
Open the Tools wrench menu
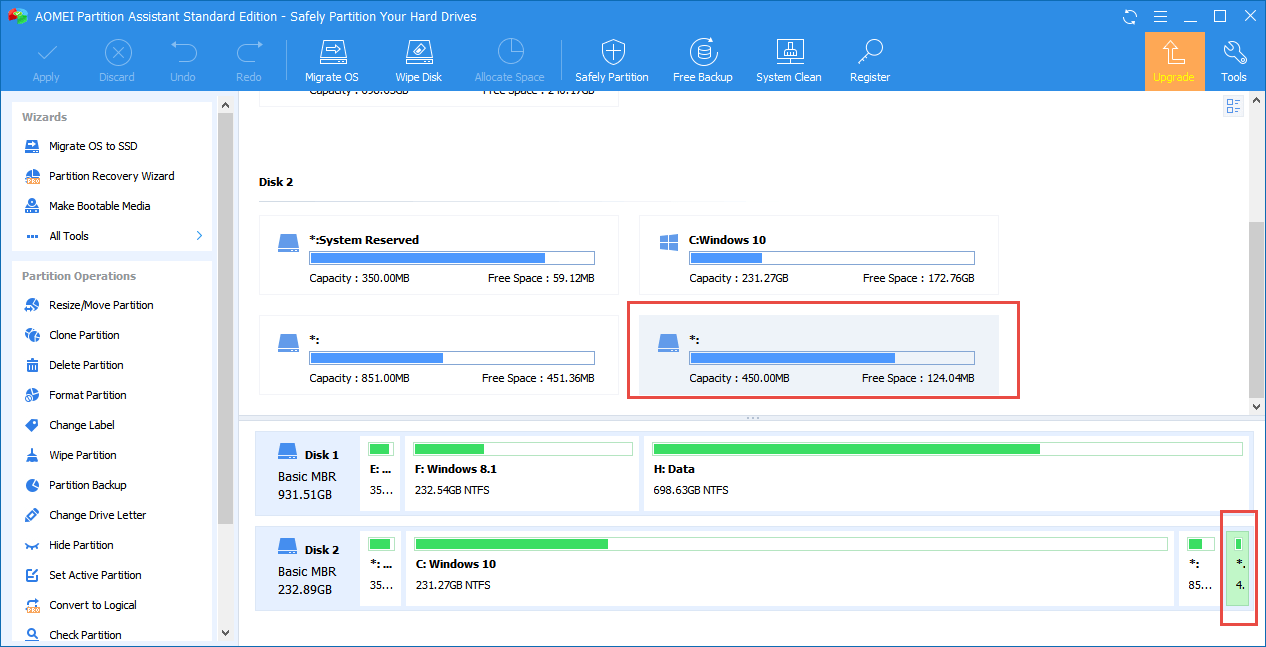click(x=1234, y=61)
